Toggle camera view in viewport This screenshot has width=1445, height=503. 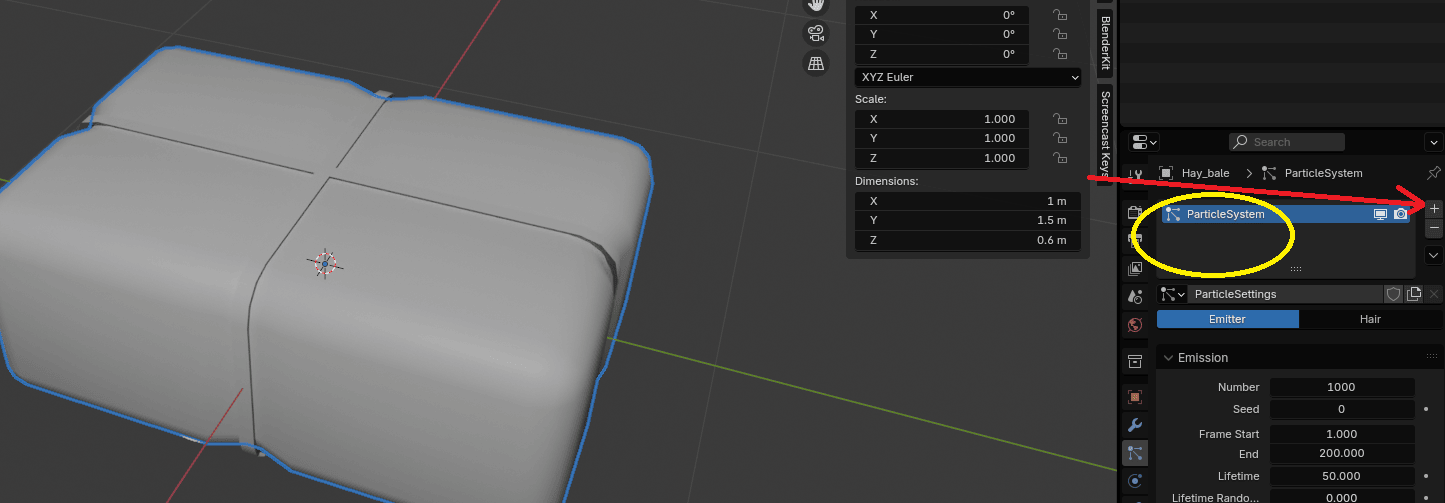pos(816,34)
